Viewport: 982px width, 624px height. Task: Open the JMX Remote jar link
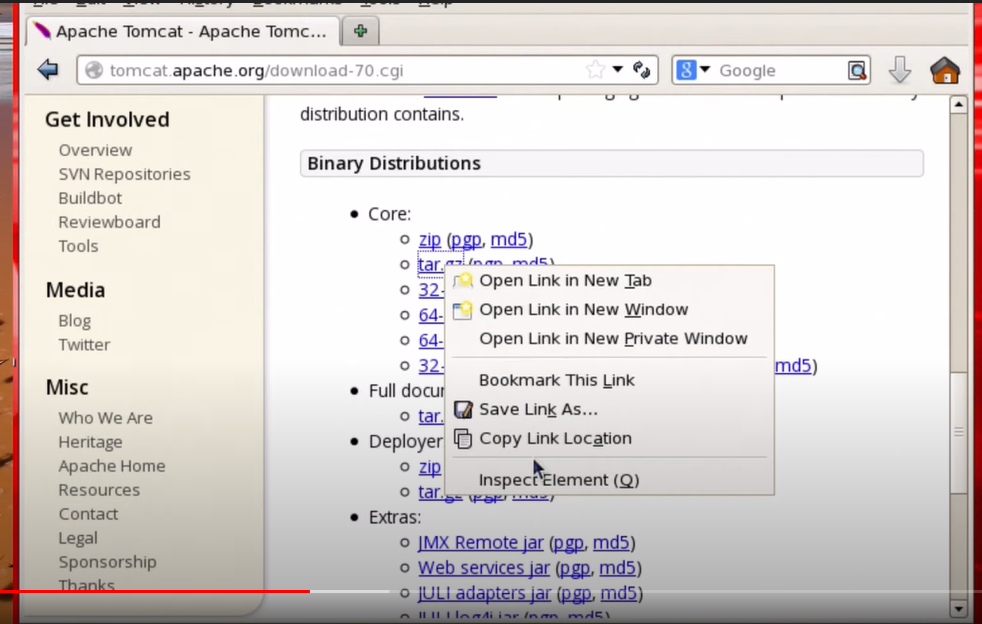coord(481,543)
